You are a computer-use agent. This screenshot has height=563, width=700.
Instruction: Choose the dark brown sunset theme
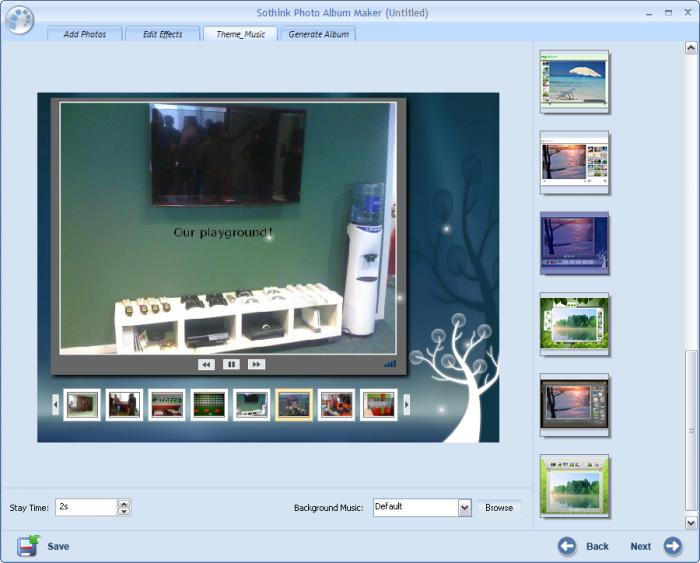pyautogui.click(x=574, y=405)
